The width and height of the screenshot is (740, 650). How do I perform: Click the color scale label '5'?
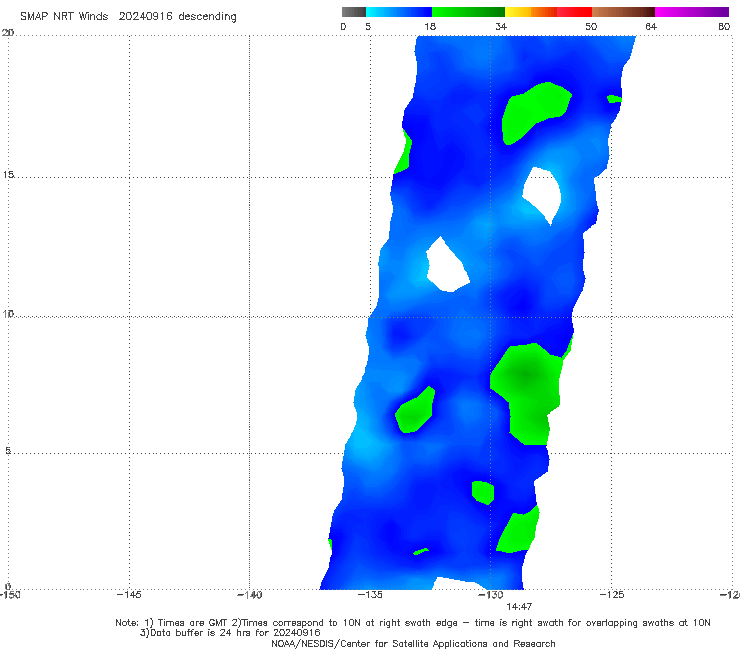coord(368,26)
